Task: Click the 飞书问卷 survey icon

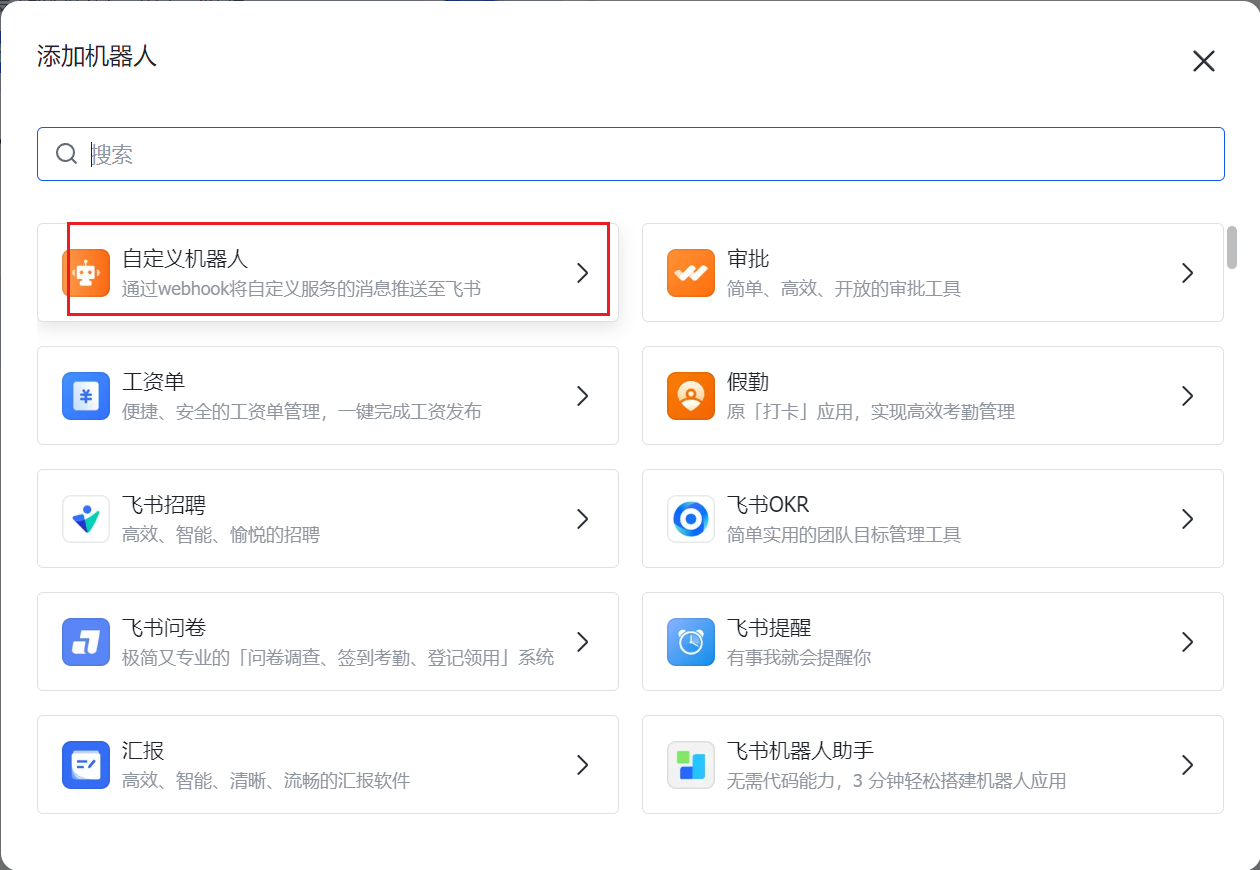Action: (86, 642)
